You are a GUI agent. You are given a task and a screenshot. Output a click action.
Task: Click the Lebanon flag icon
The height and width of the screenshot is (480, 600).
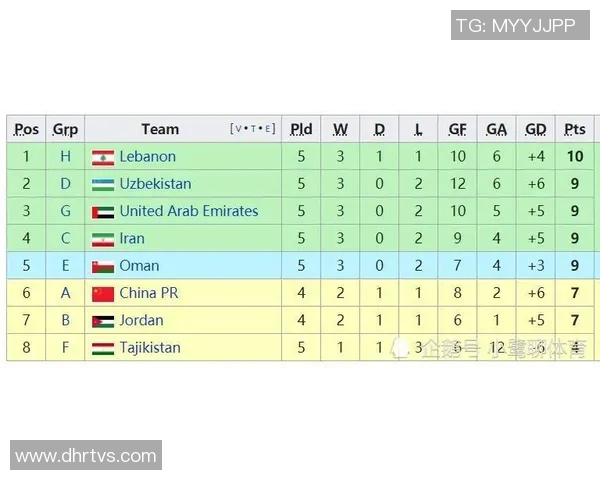pos(102,157)
